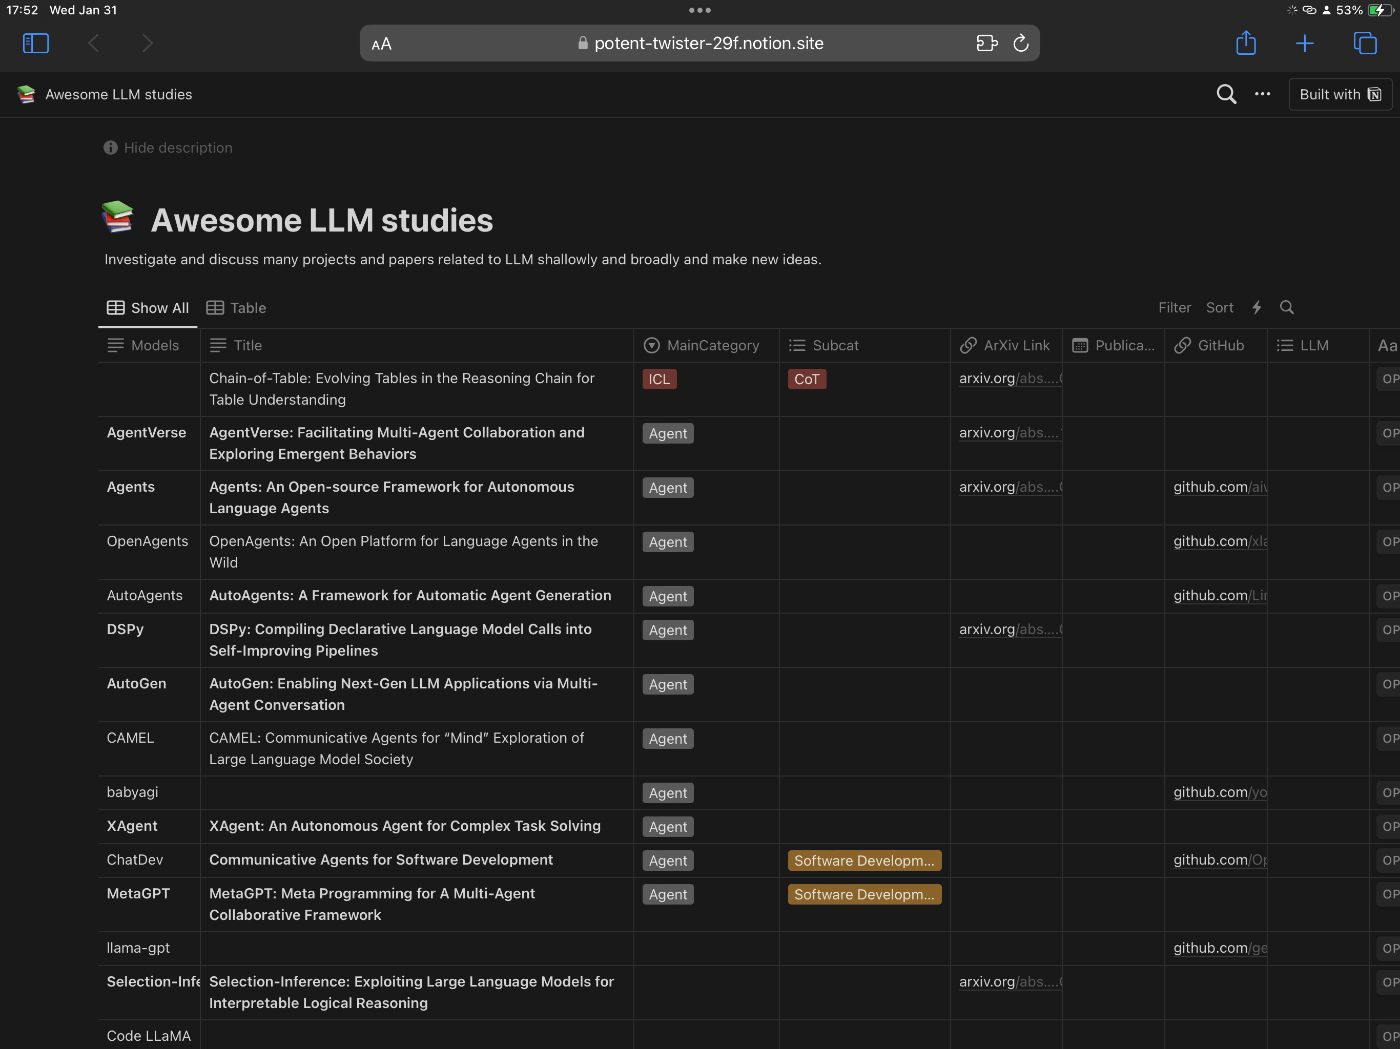The width and height of the screenshot is (1400, 1049).
Task: Open AA reader text size menu
Action: point(381,44)
